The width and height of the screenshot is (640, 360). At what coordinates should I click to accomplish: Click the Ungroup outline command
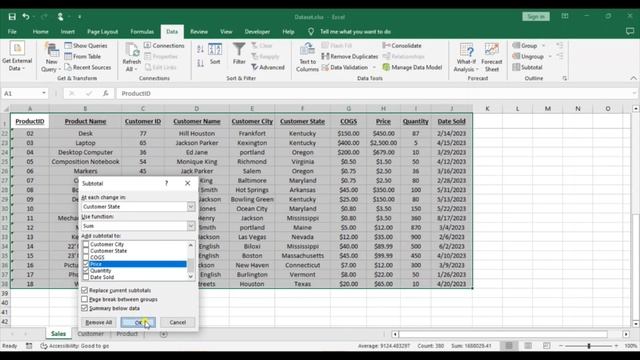tap(528, 56)
